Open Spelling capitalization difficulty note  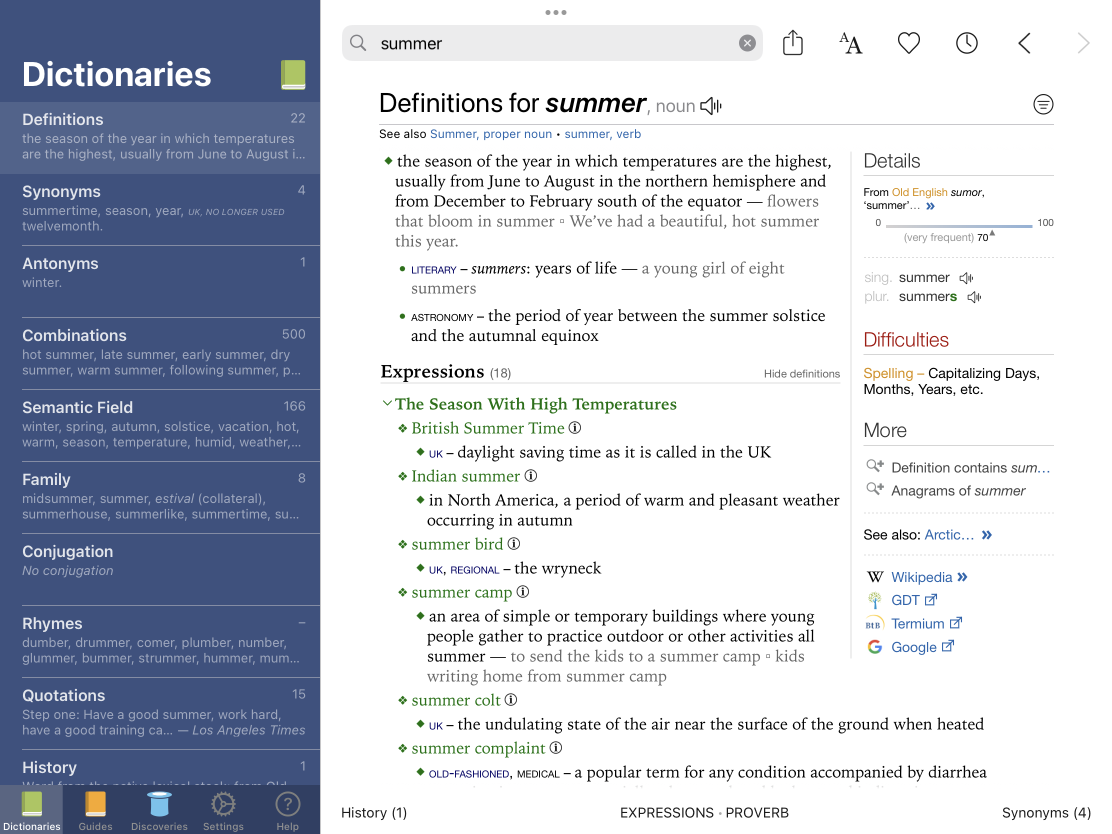952,381
